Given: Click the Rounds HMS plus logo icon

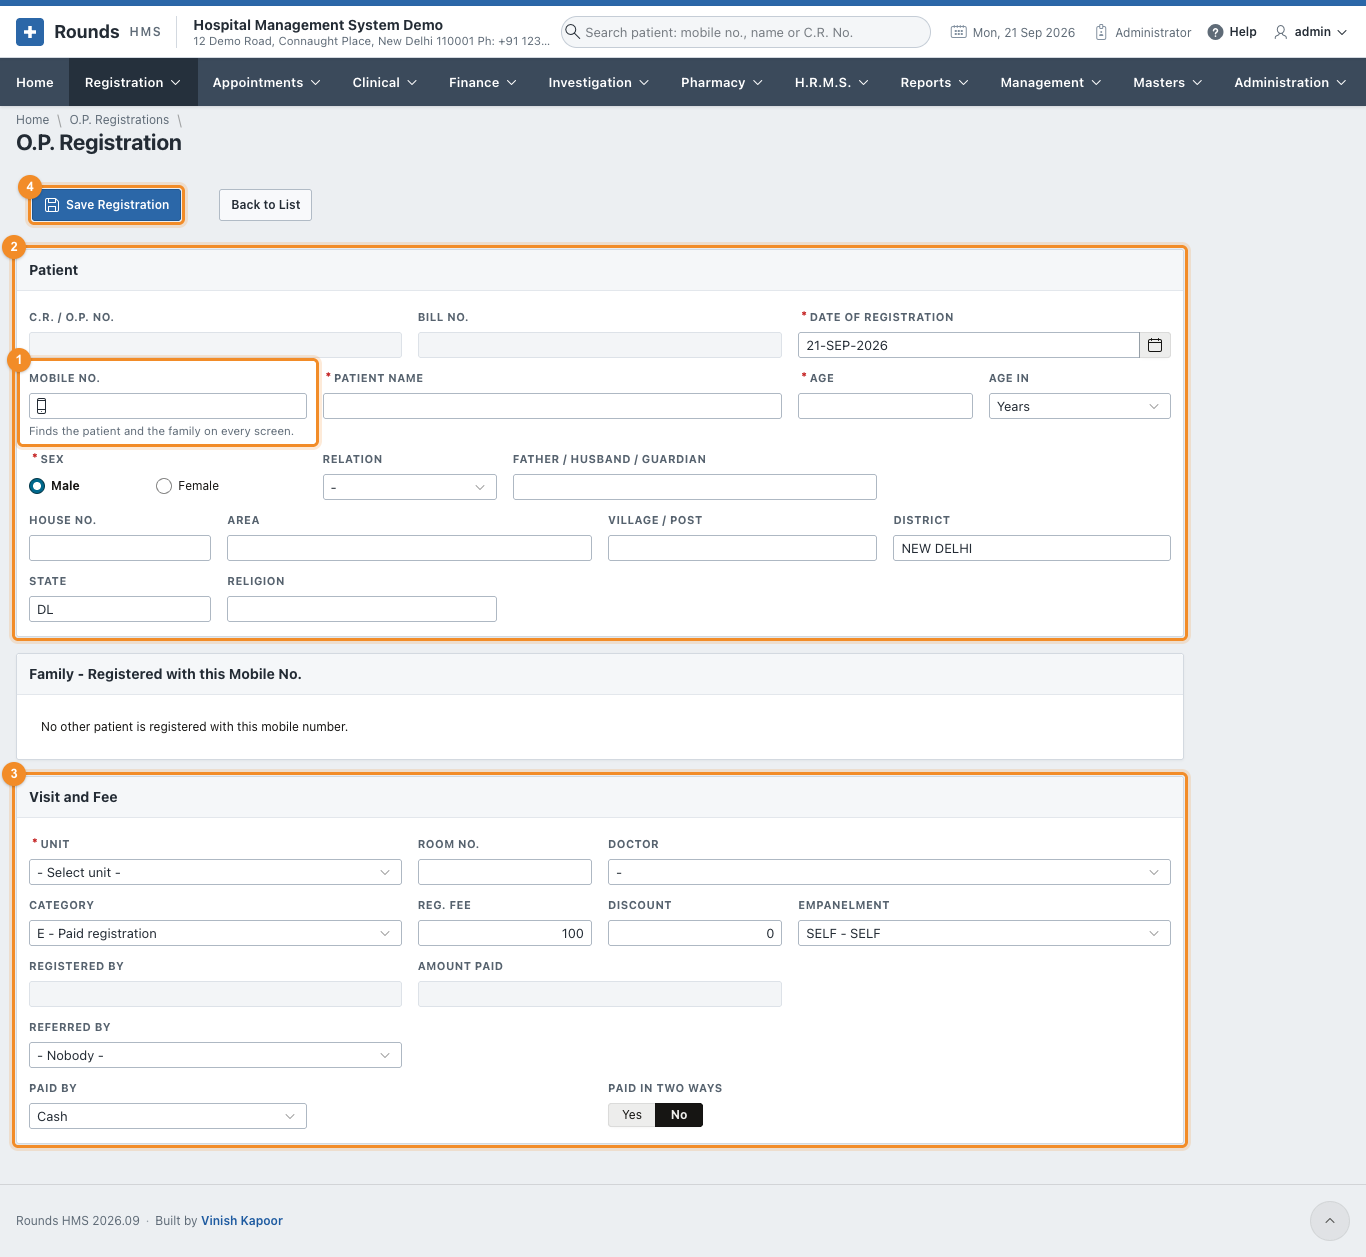Looking at the screenshot, I should (x=30, y=32).
